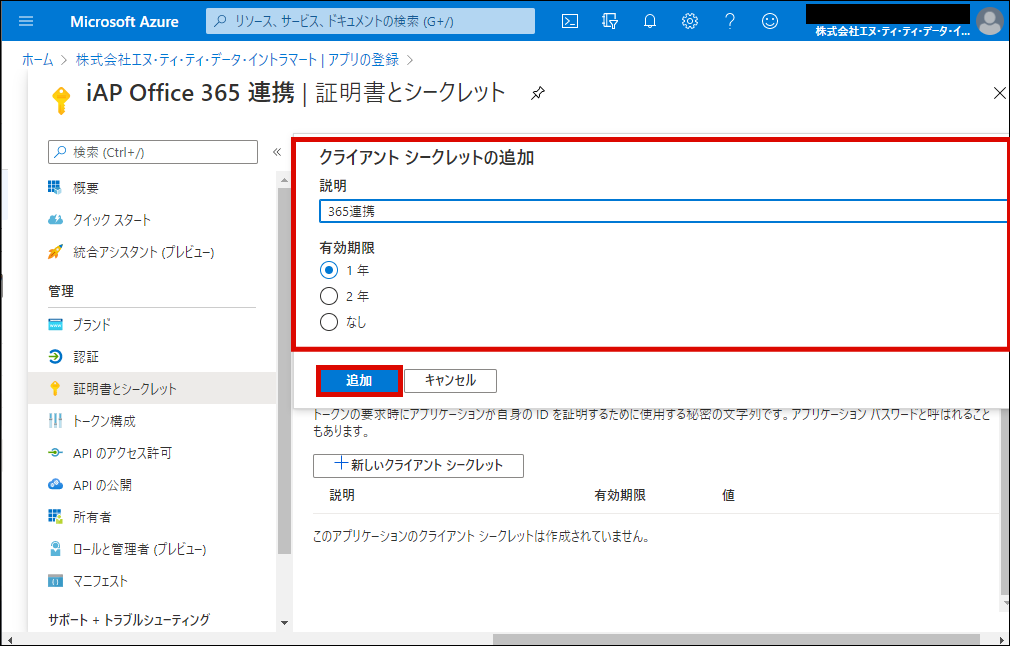
Task: Click the 有効期限 table column header
Action: click(x=620, y=495)
